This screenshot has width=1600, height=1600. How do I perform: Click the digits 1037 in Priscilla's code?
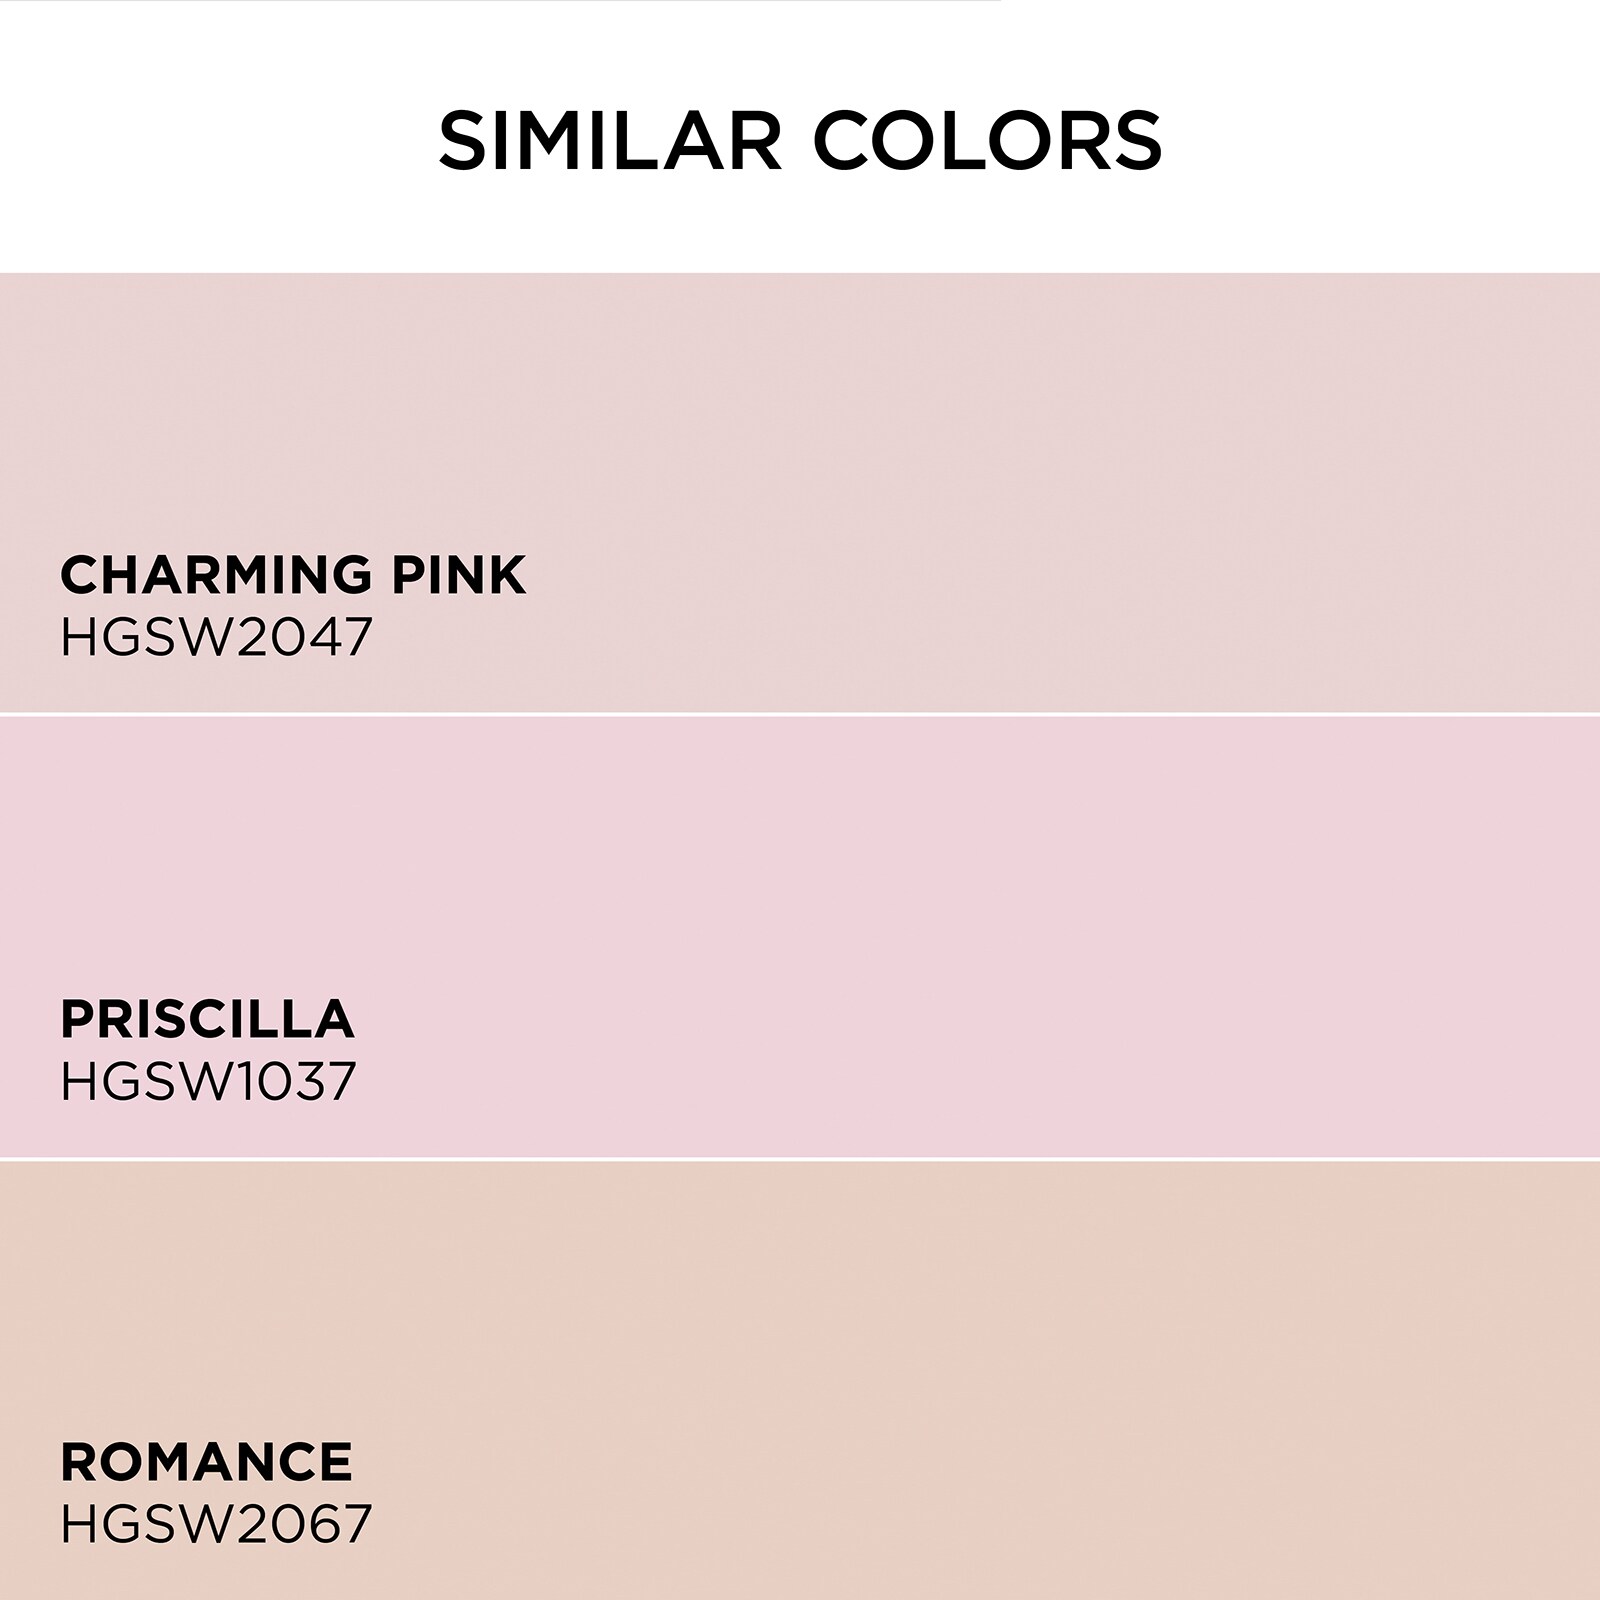[x=297, y=1081]
